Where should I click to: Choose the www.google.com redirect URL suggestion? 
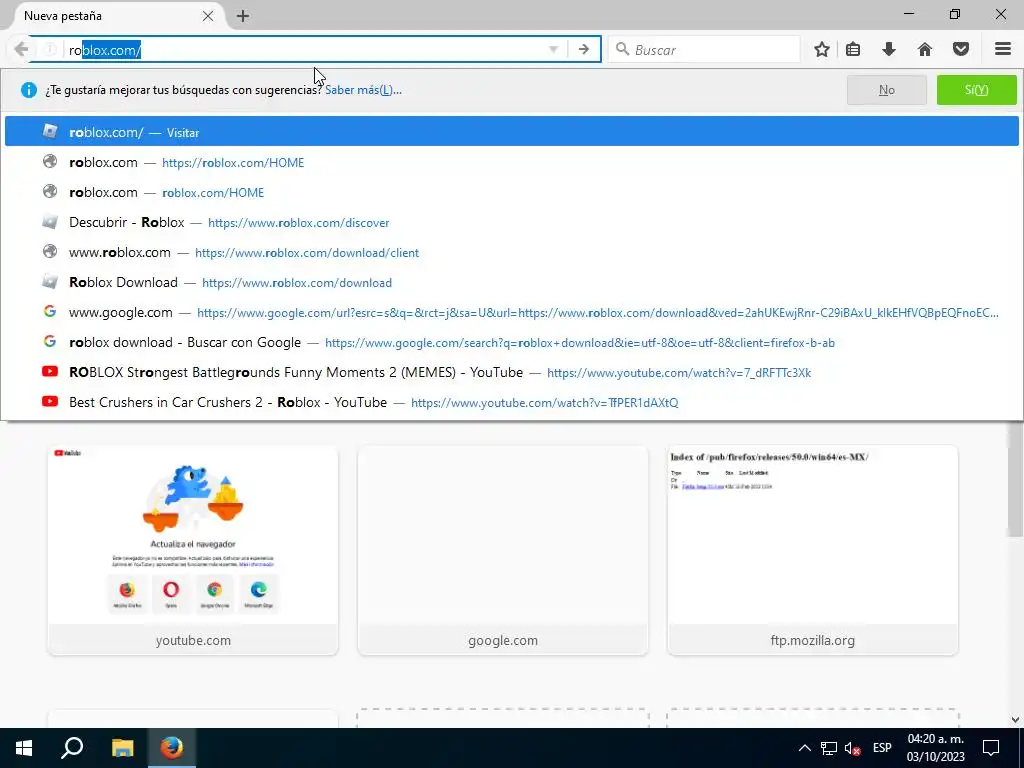512,312
